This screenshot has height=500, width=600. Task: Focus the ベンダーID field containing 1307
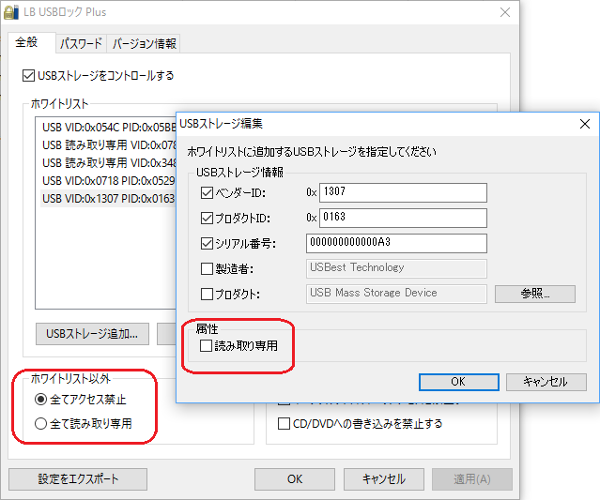[403, 192]
